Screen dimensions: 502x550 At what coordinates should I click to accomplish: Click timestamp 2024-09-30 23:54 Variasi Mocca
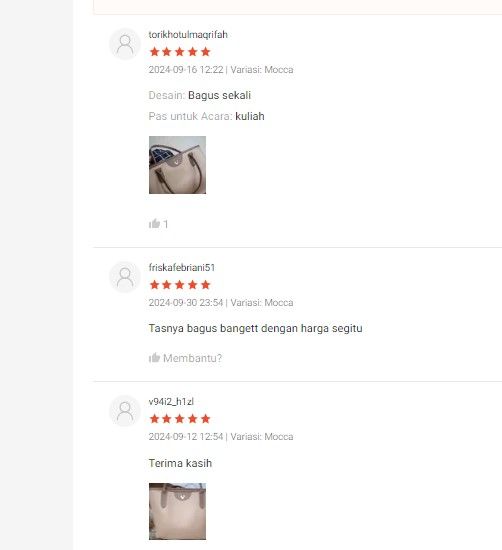pos(221,302)
